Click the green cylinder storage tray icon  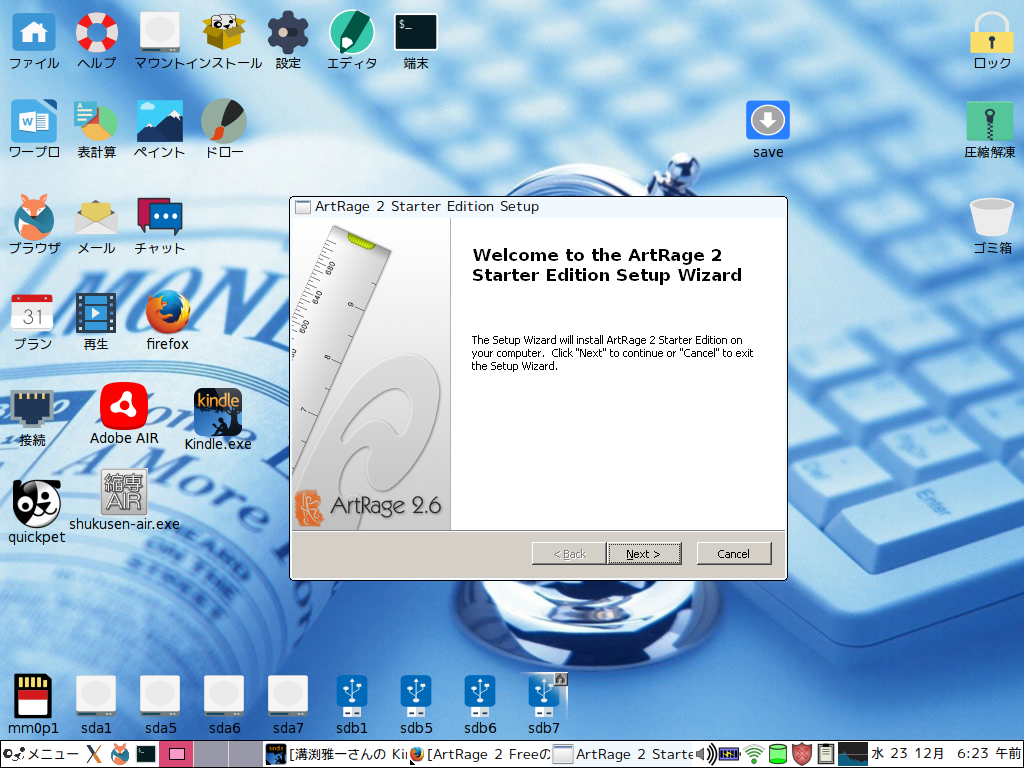click(x=778, y=754)
